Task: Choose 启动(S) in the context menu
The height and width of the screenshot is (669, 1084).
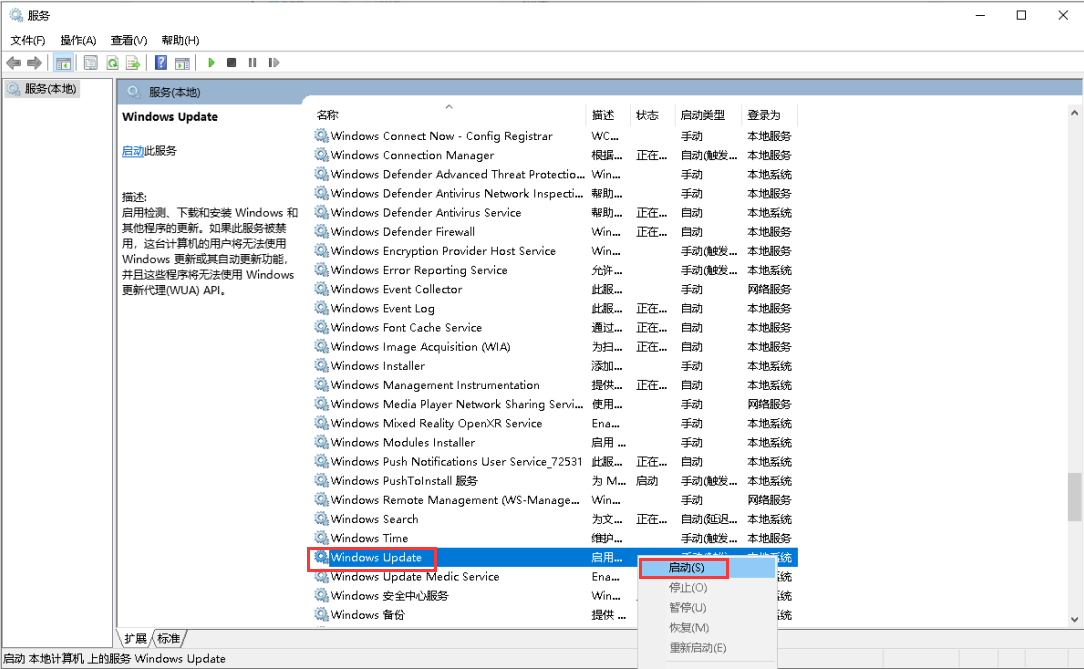Action: coord(707,567)
